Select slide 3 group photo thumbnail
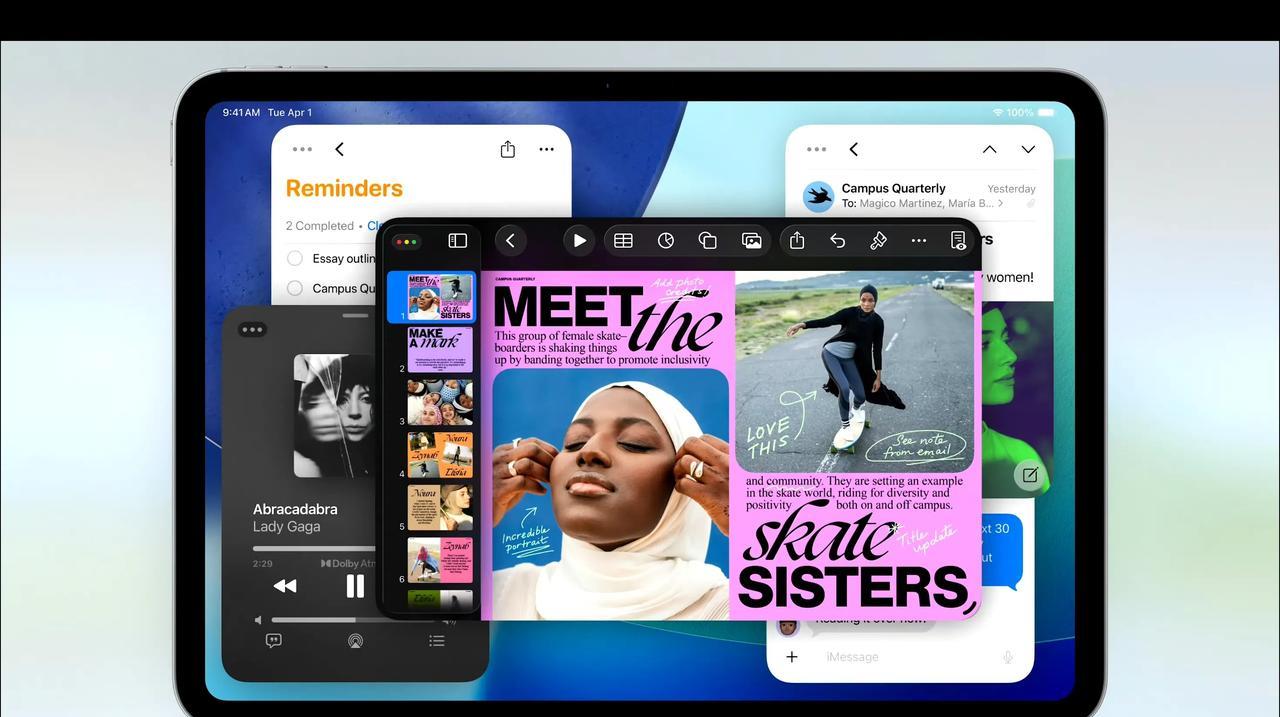This screenshot has height=717, width=1280. pos(440,402)
